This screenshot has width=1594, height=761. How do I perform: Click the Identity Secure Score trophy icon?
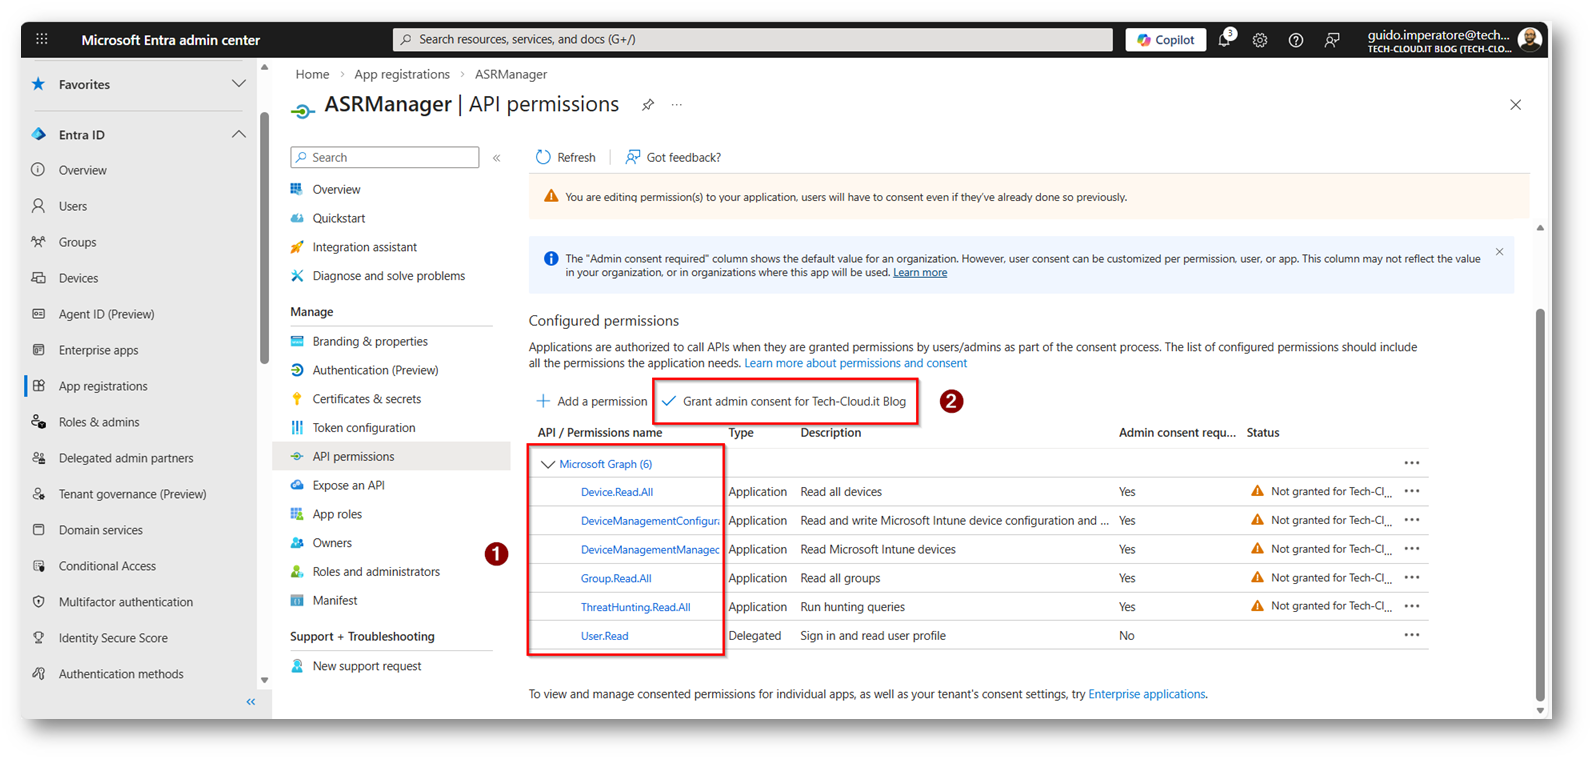click(39, 638)
